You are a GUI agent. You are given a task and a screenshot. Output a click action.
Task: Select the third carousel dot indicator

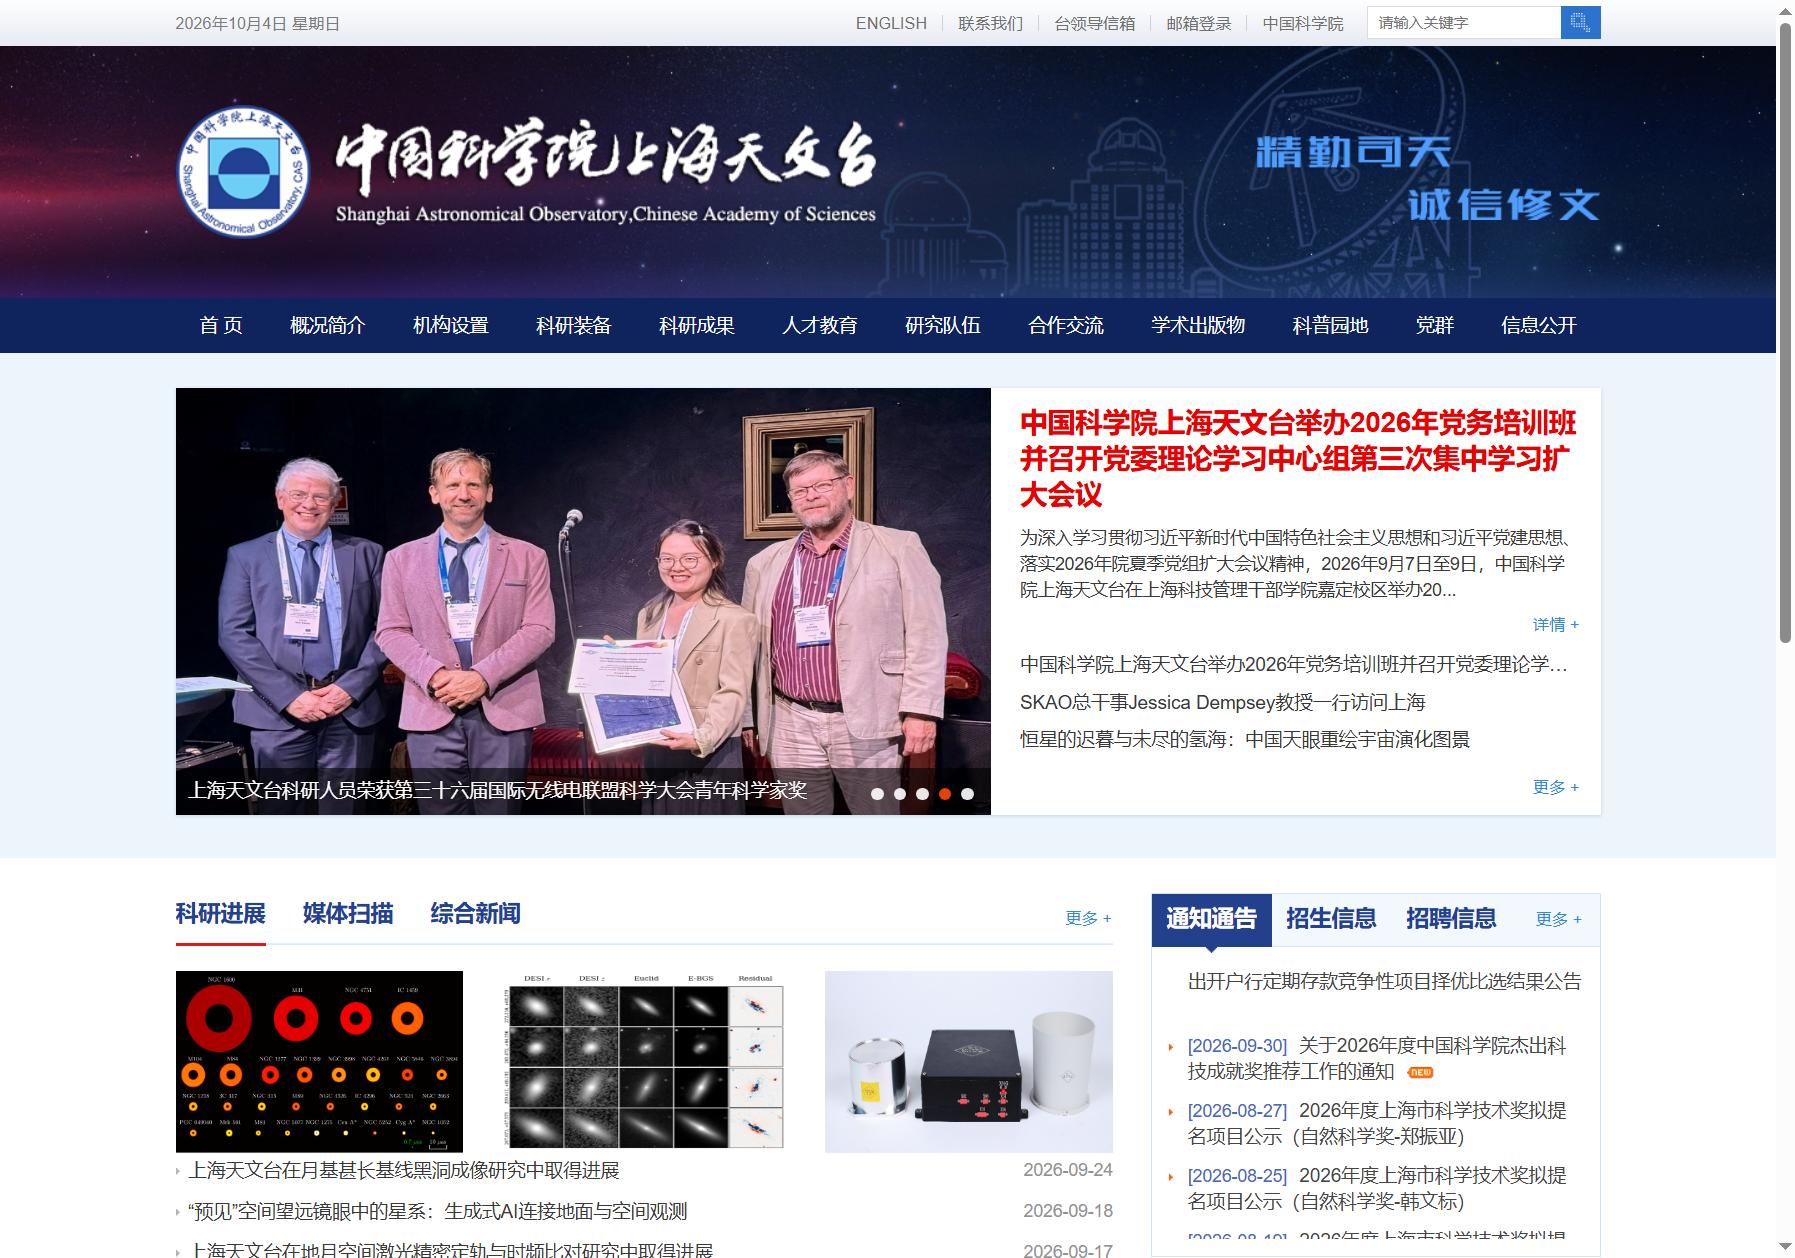(922, 794)
